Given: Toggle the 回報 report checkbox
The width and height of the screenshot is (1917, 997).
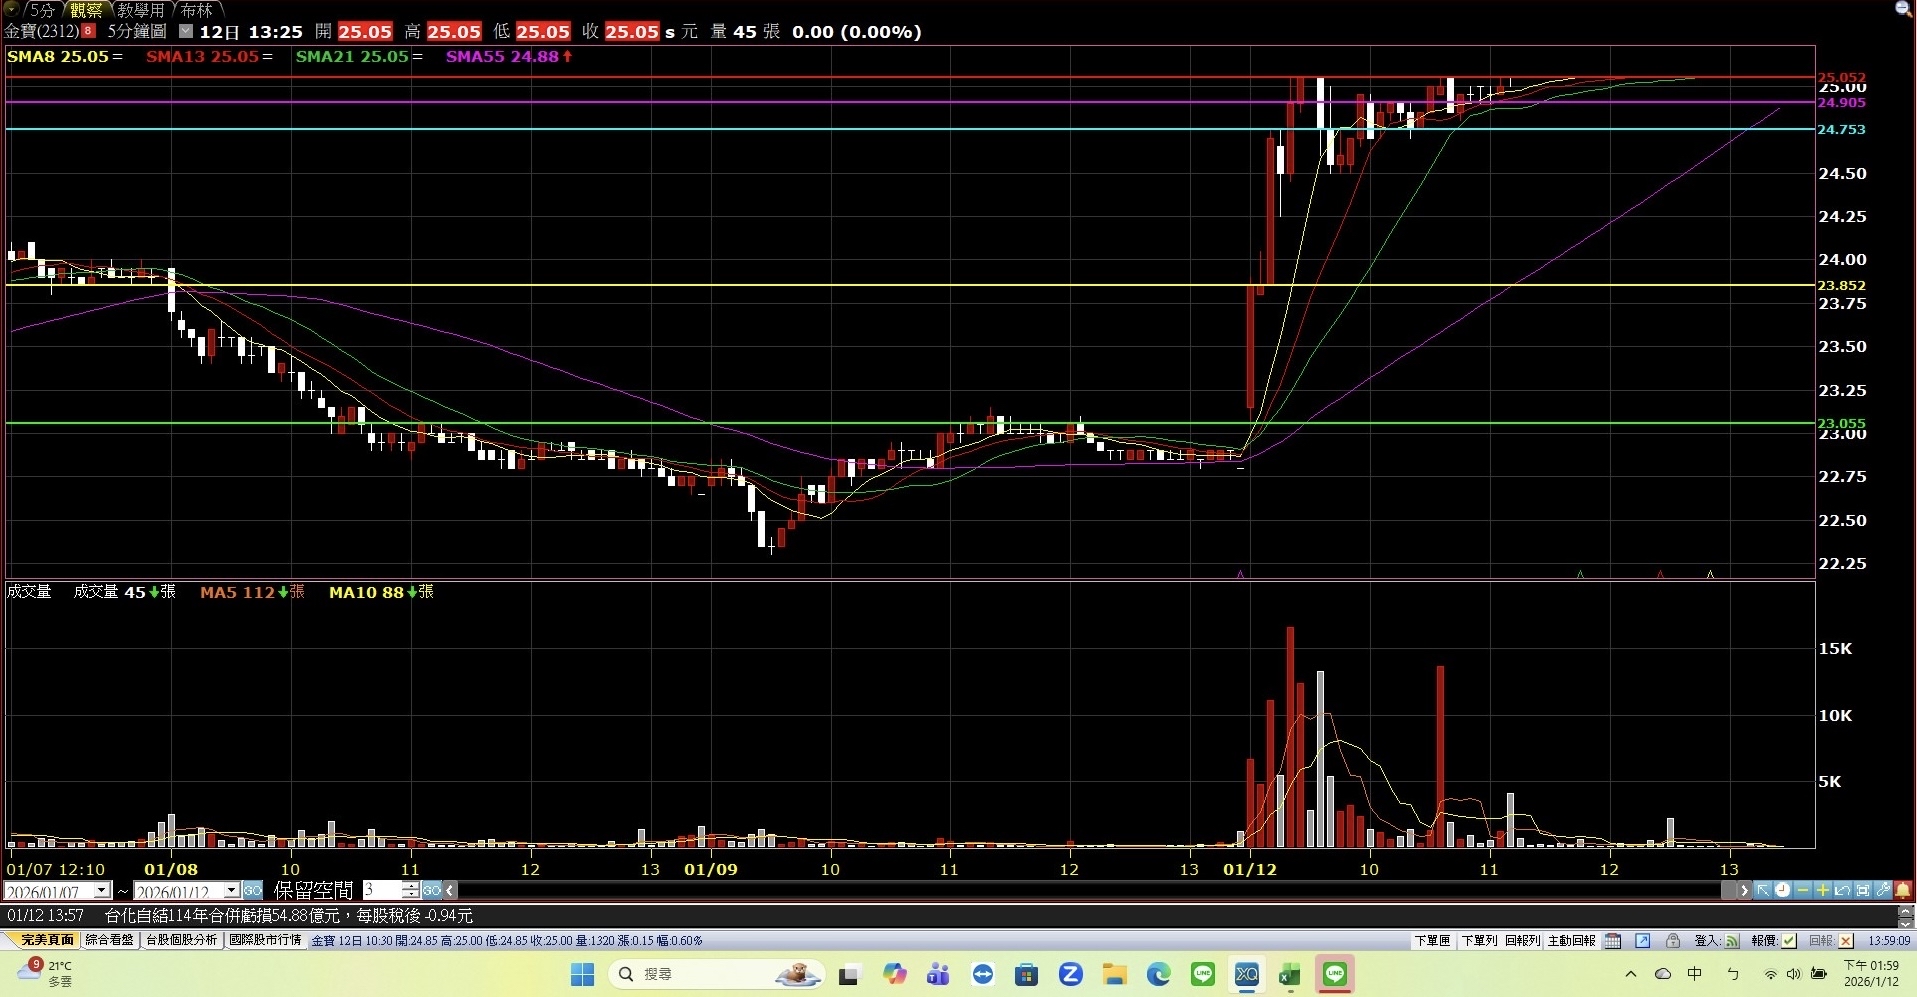Looking at the screenshot, I should pos(1846,941).
